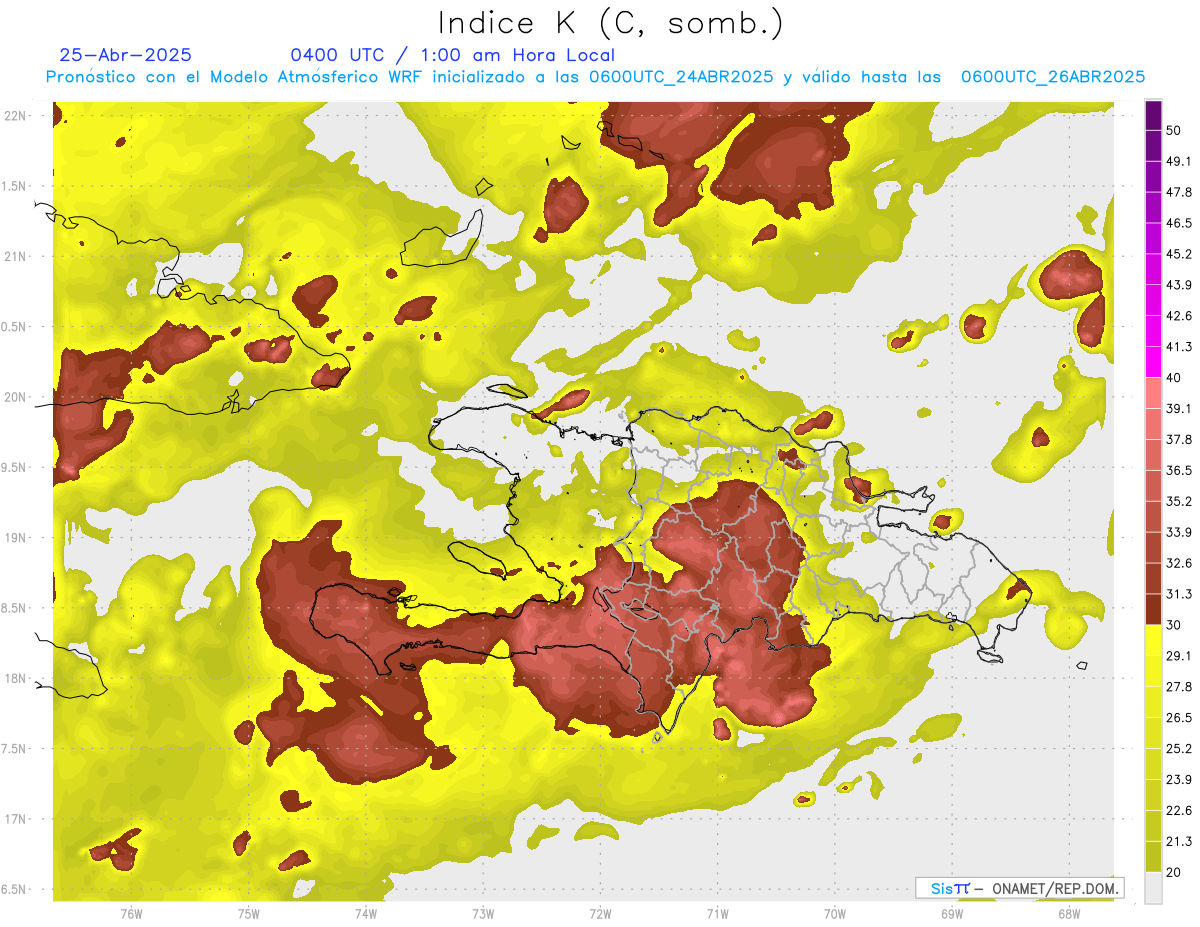Click the colorbar value '49.1'

[x=1179, y=162]
